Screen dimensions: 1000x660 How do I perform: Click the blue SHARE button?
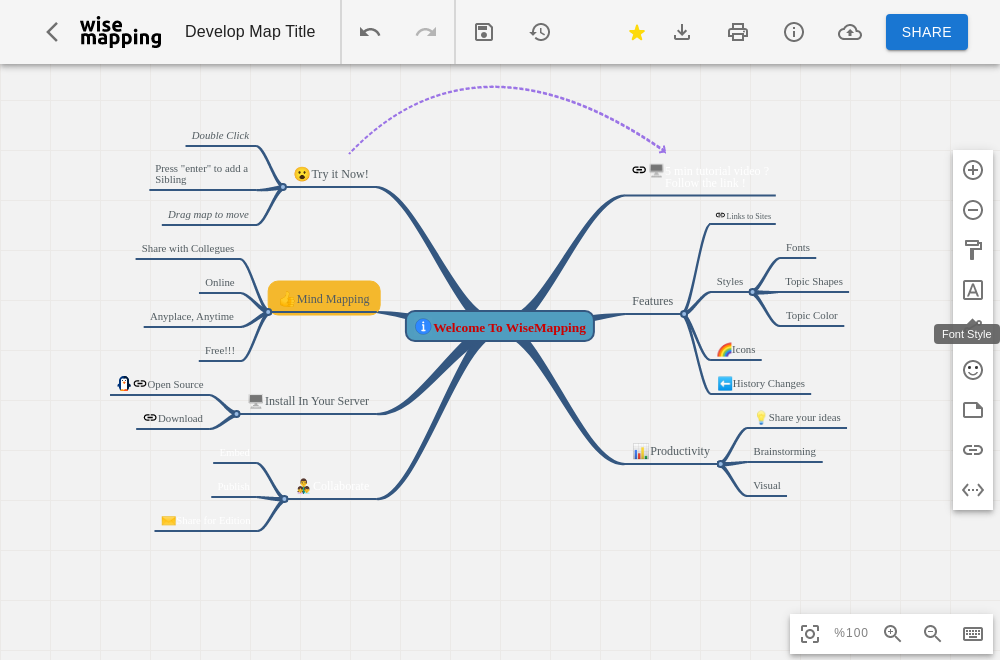point(927,32)
